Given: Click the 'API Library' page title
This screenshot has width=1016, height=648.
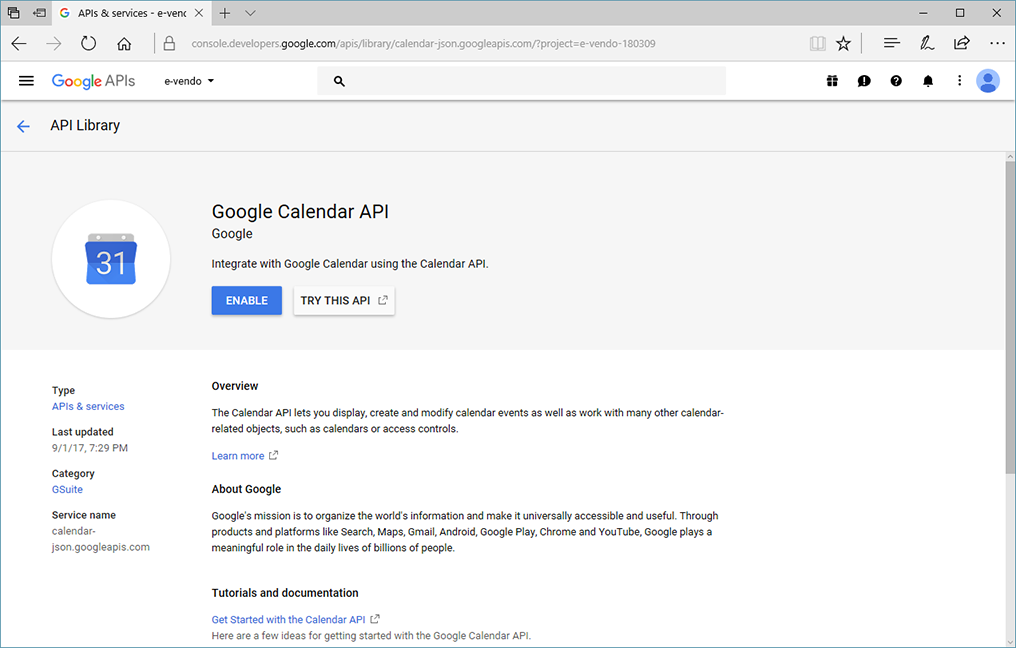Looking at the screenshot, I should (x=85, y=126).
